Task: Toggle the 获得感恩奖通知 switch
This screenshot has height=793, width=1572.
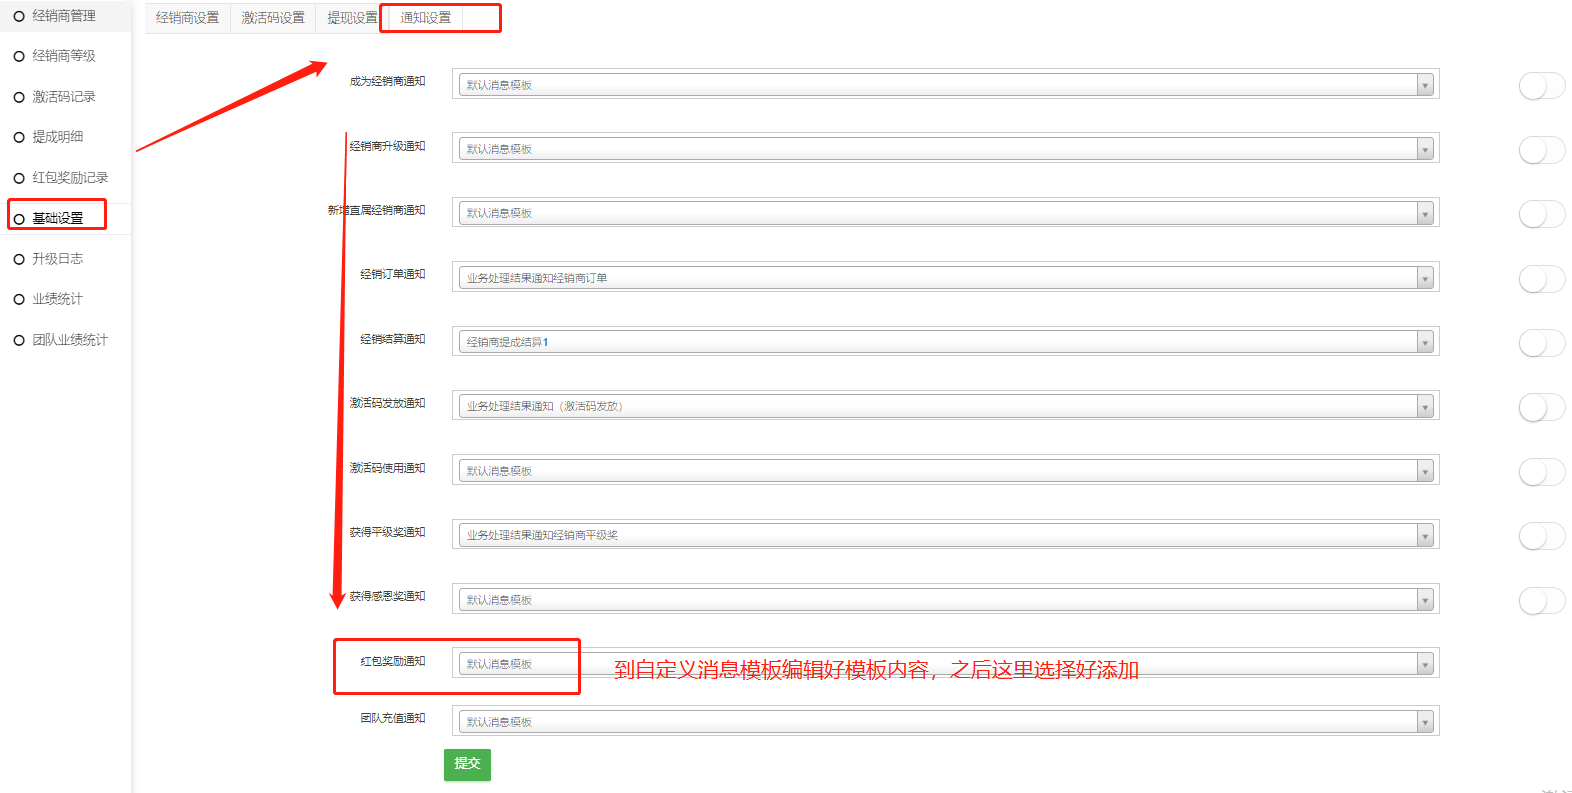Action: point(1540,601)
